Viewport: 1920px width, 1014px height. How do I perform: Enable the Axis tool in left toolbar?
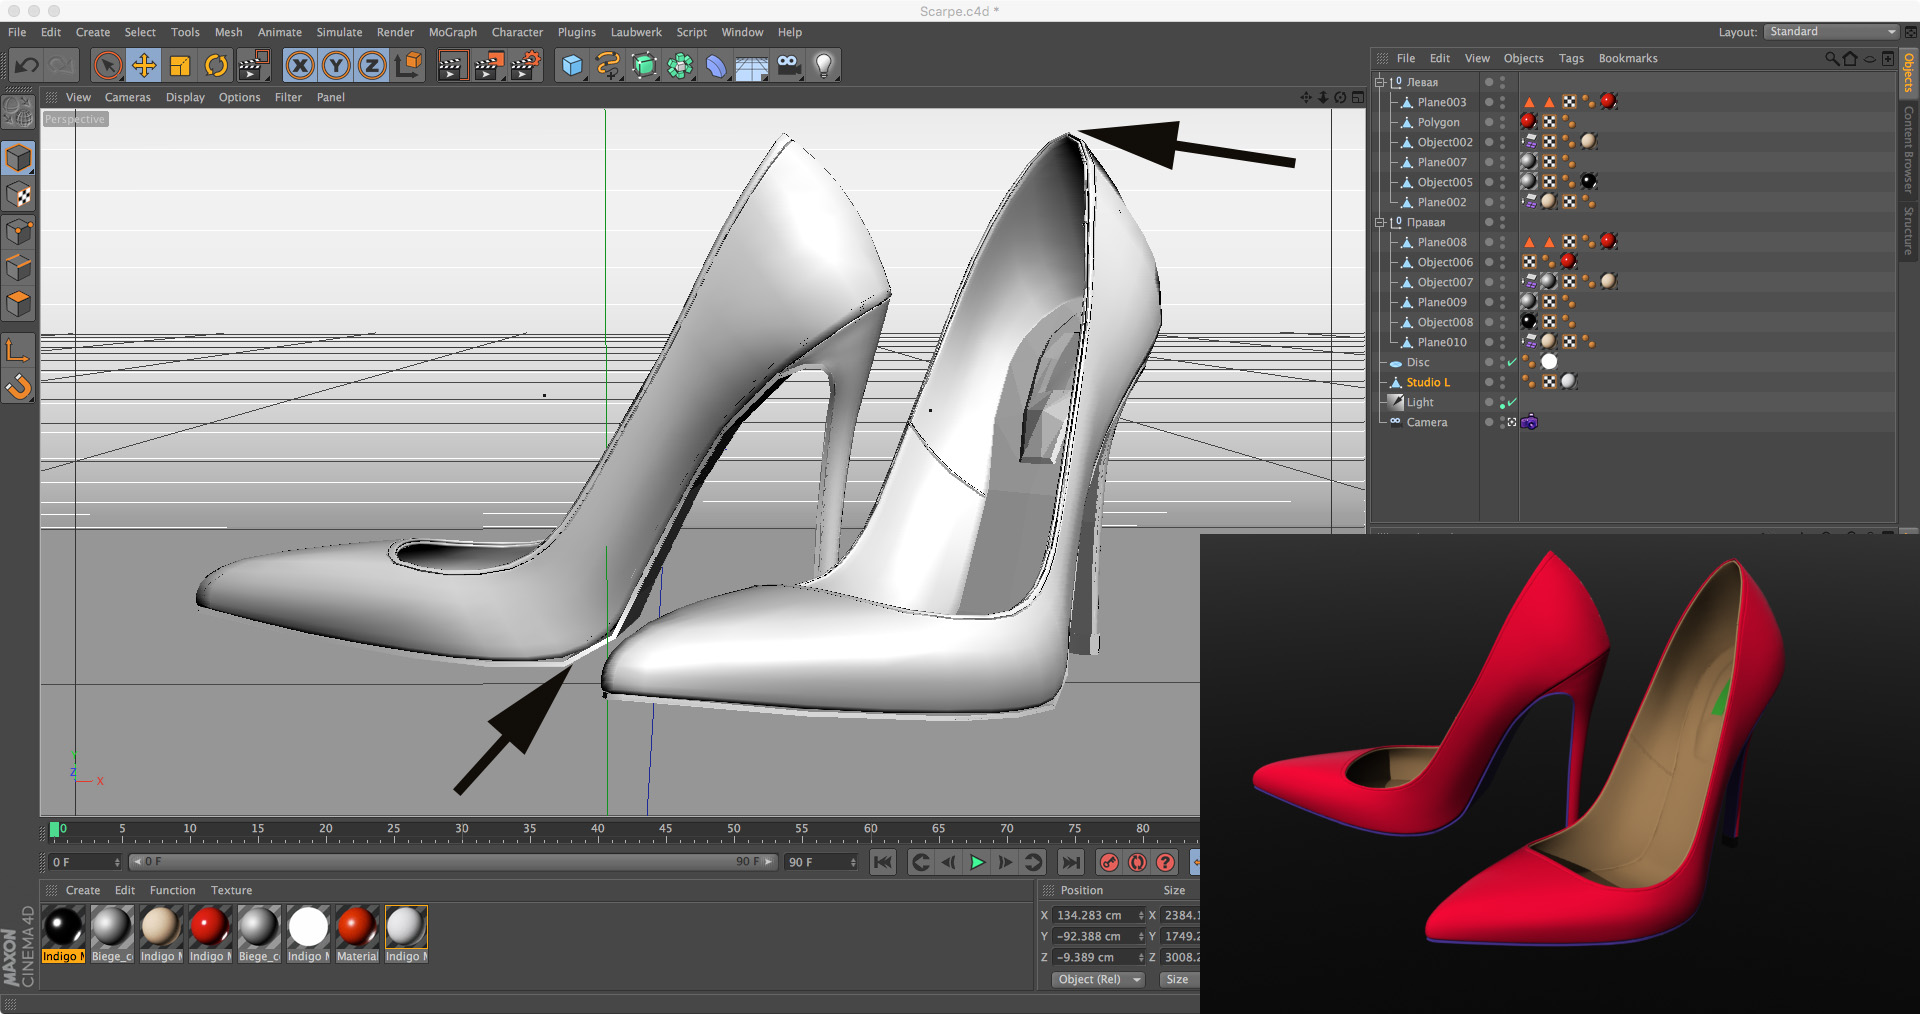point(18,350)
